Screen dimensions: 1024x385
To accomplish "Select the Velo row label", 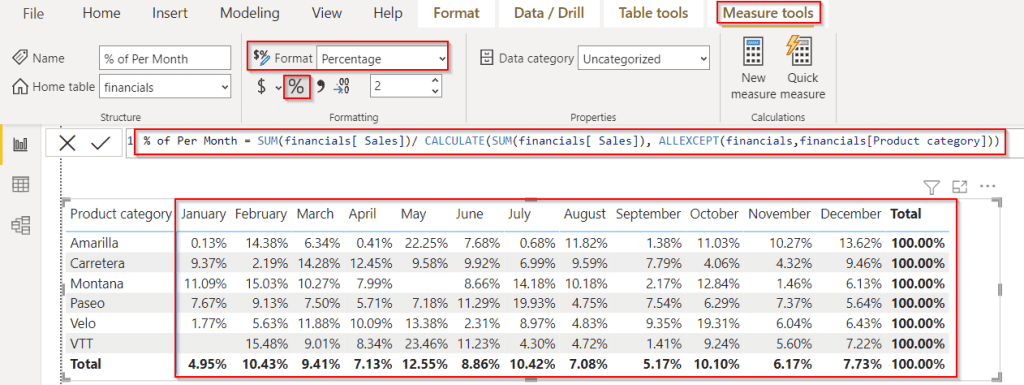I will (x=83, y=324).
